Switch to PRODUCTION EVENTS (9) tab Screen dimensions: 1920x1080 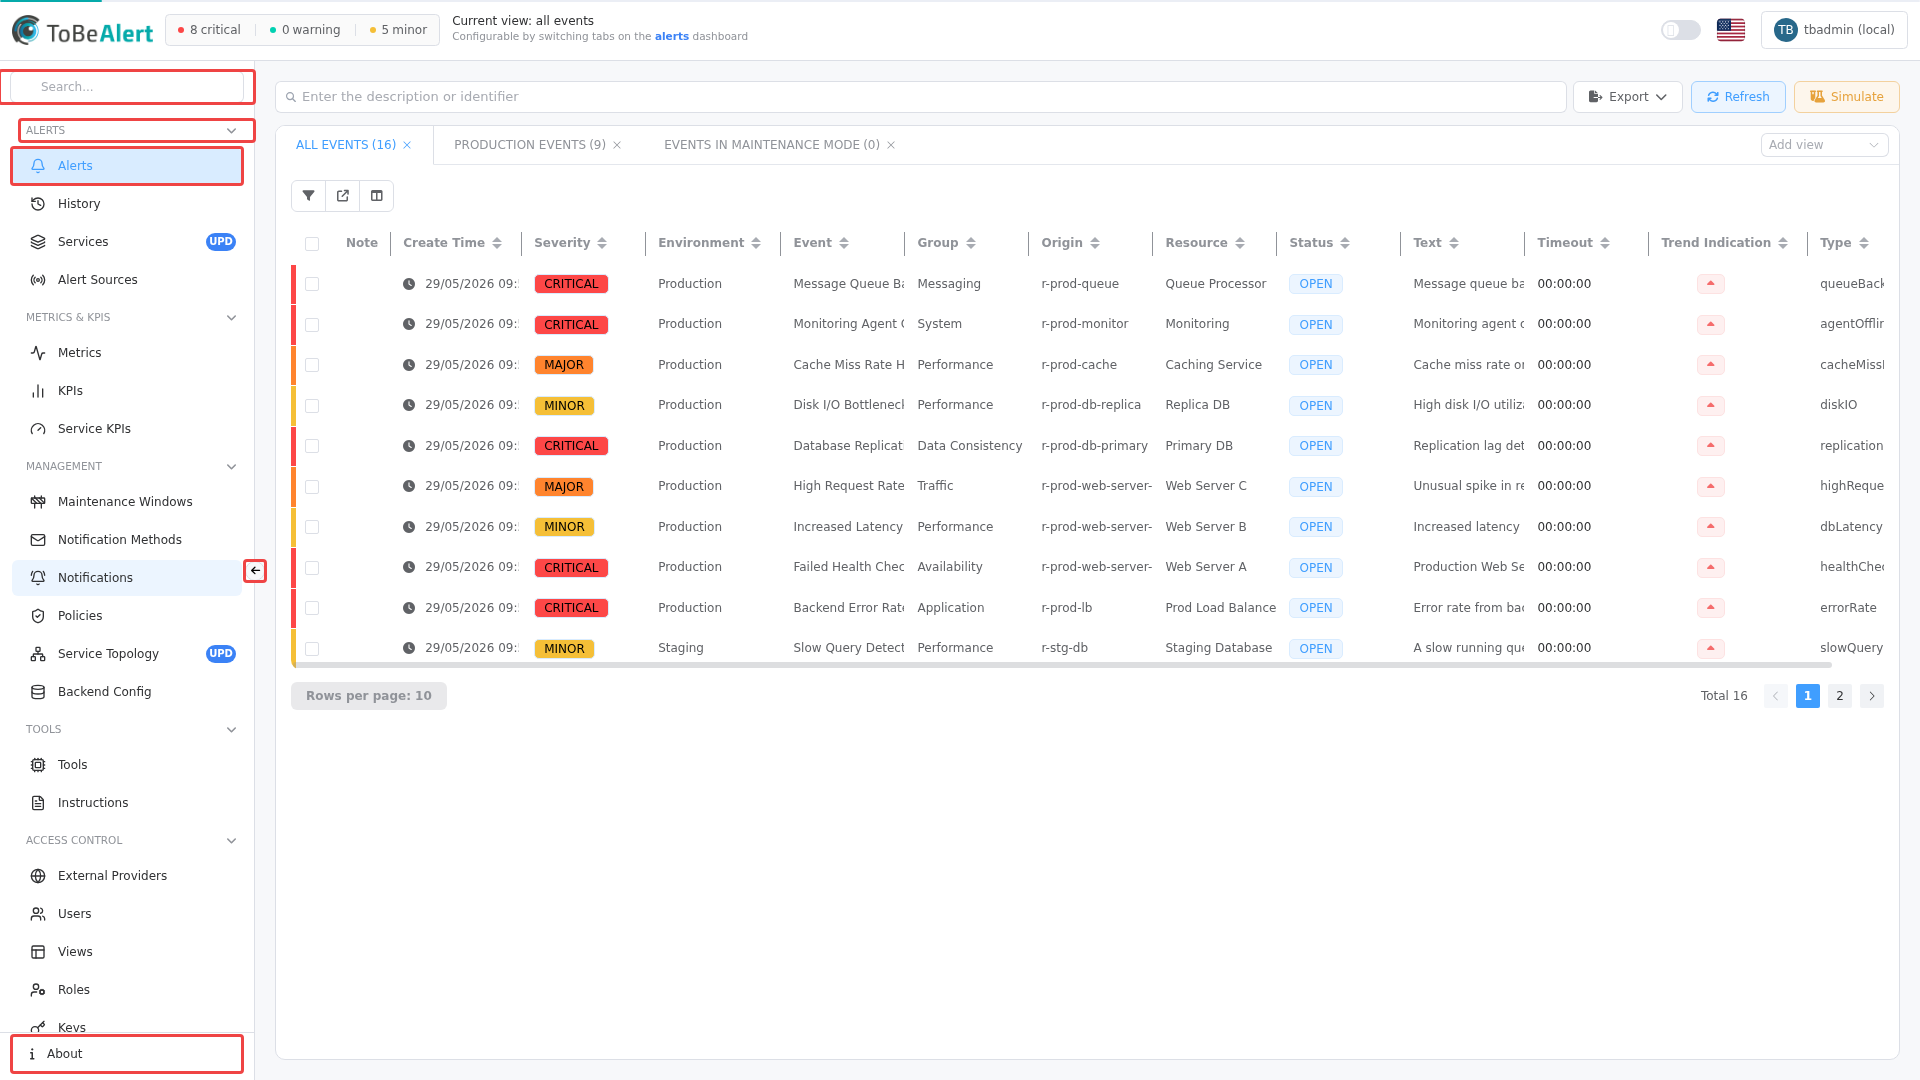[x=529, y=145]
